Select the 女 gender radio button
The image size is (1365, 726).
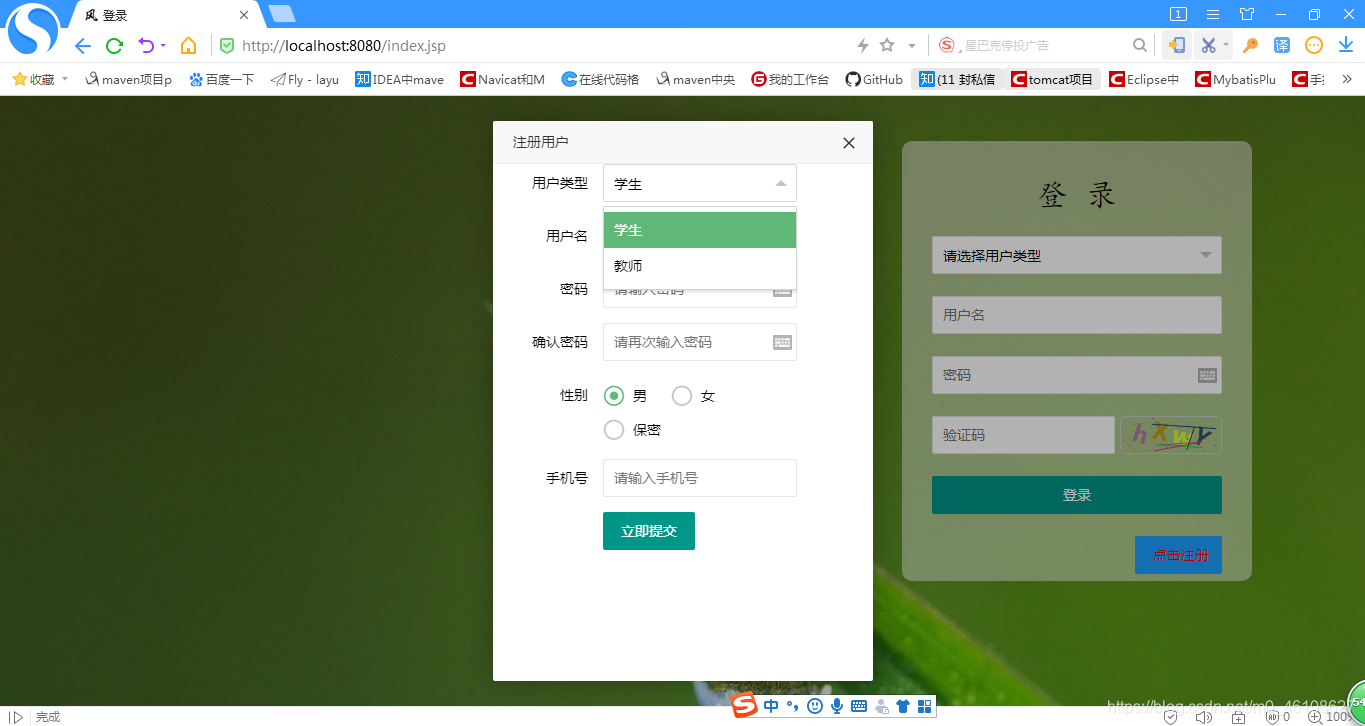click(x=682, y=396)
